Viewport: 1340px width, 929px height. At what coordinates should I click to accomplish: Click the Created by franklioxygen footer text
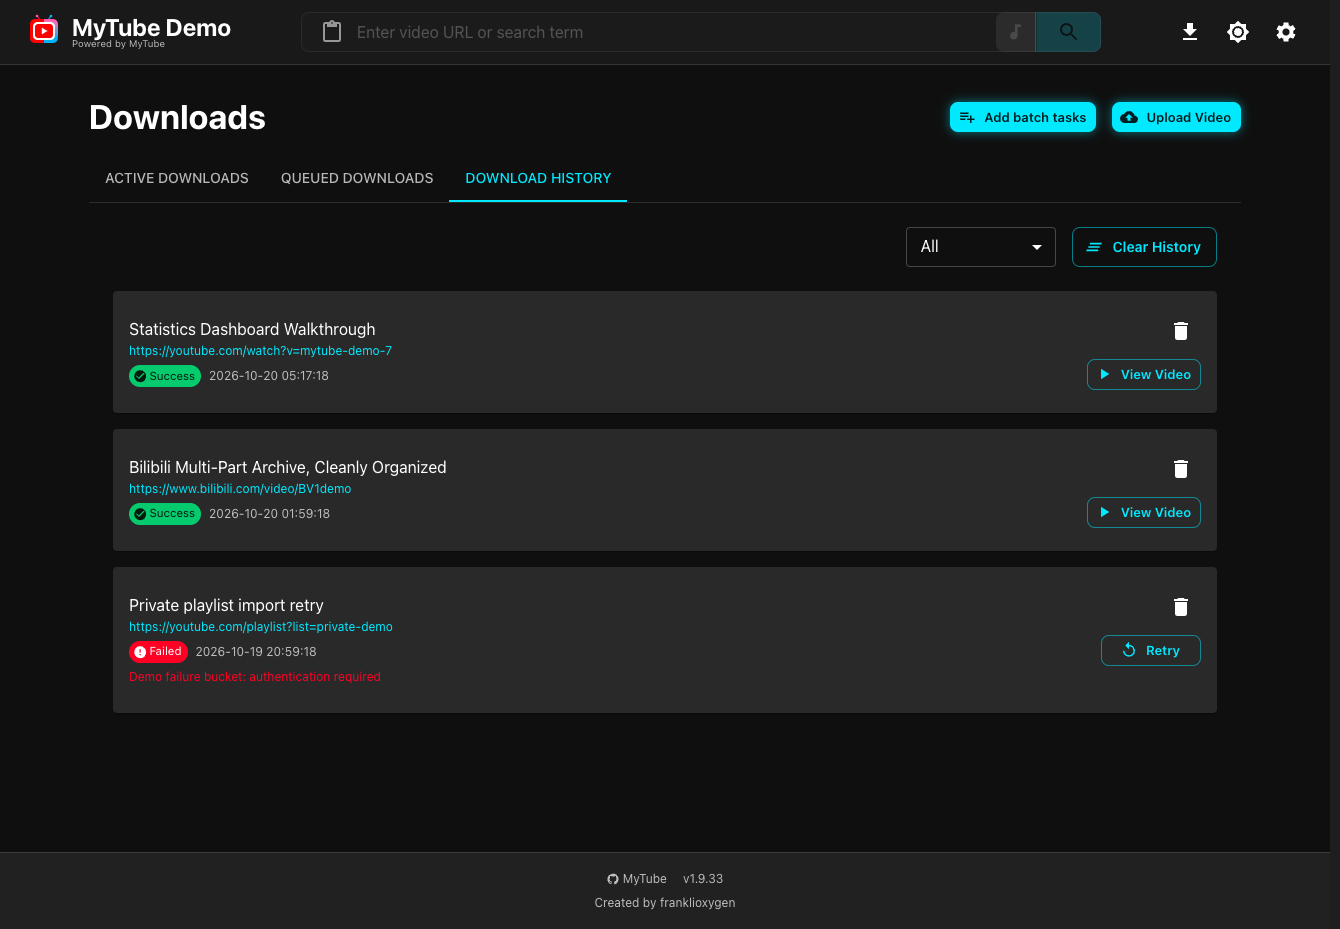point(665,903)
